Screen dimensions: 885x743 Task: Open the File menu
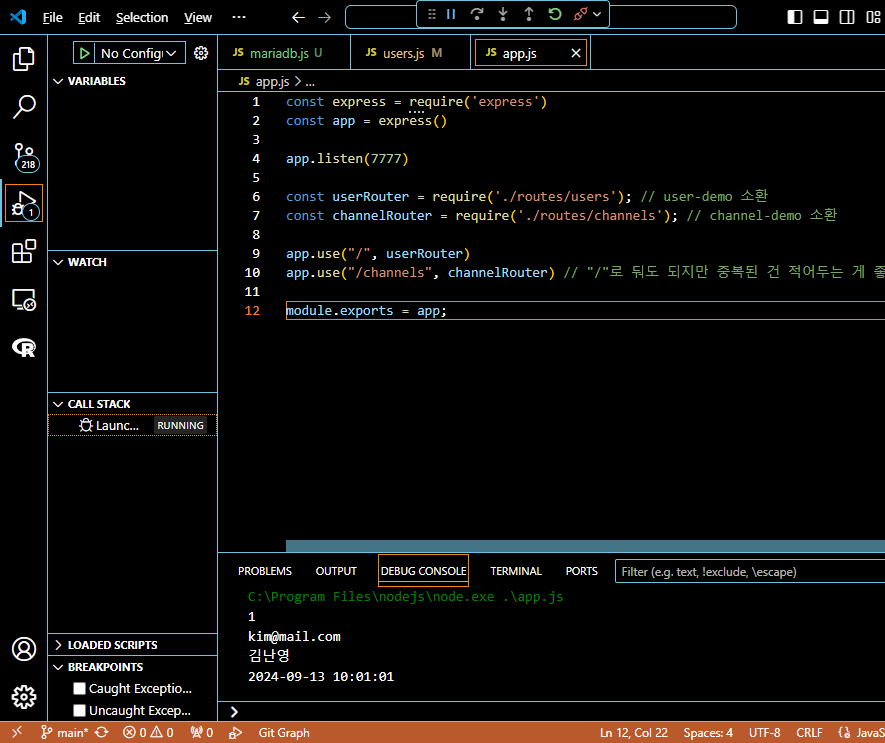[x=52, y=18]
